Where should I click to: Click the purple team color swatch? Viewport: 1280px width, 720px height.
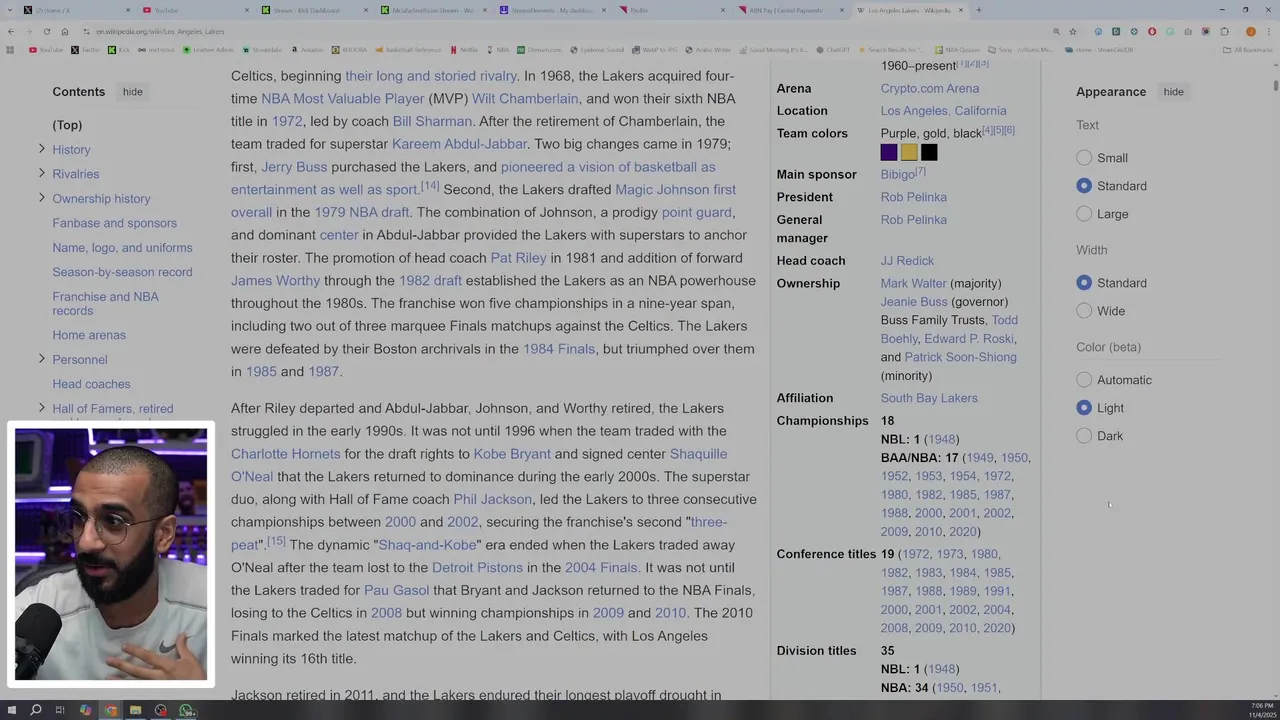pyautogui.click(x=889, y=152)
